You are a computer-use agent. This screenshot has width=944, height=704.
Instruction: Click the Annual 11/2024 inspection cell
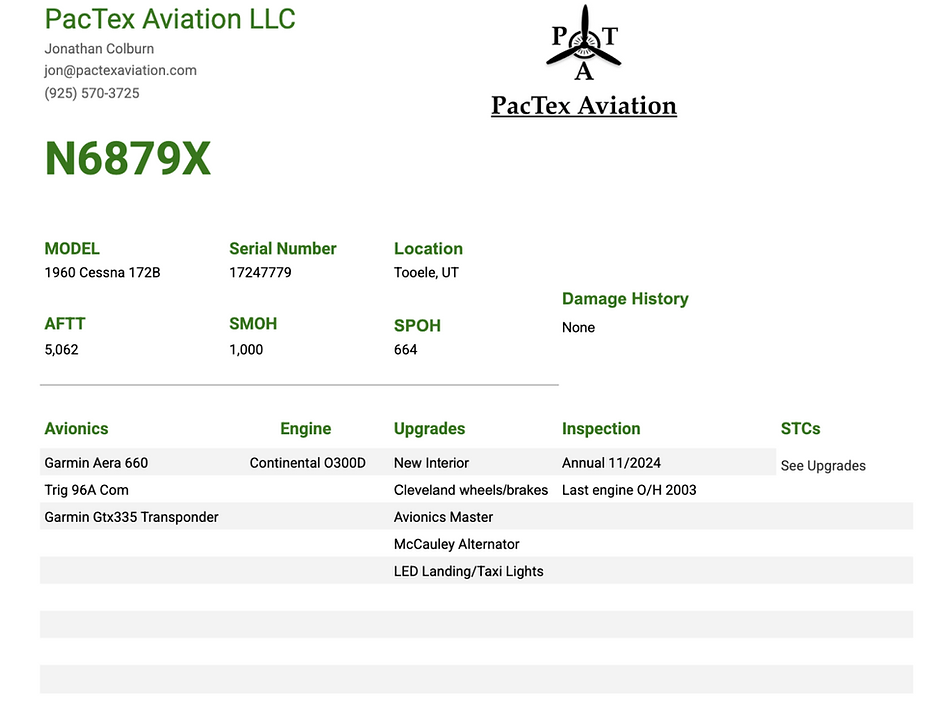pyautogui.click(x=611, y=463)
